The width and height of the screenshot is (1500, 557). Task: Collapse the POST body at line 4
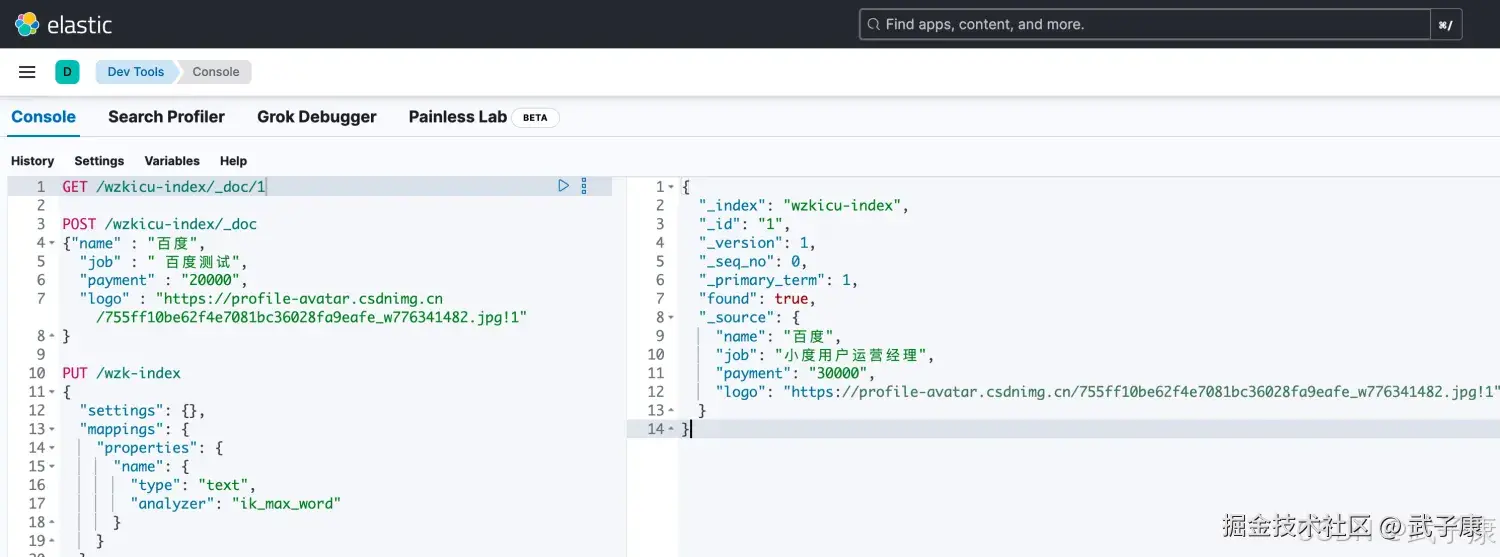pos(51,243)
